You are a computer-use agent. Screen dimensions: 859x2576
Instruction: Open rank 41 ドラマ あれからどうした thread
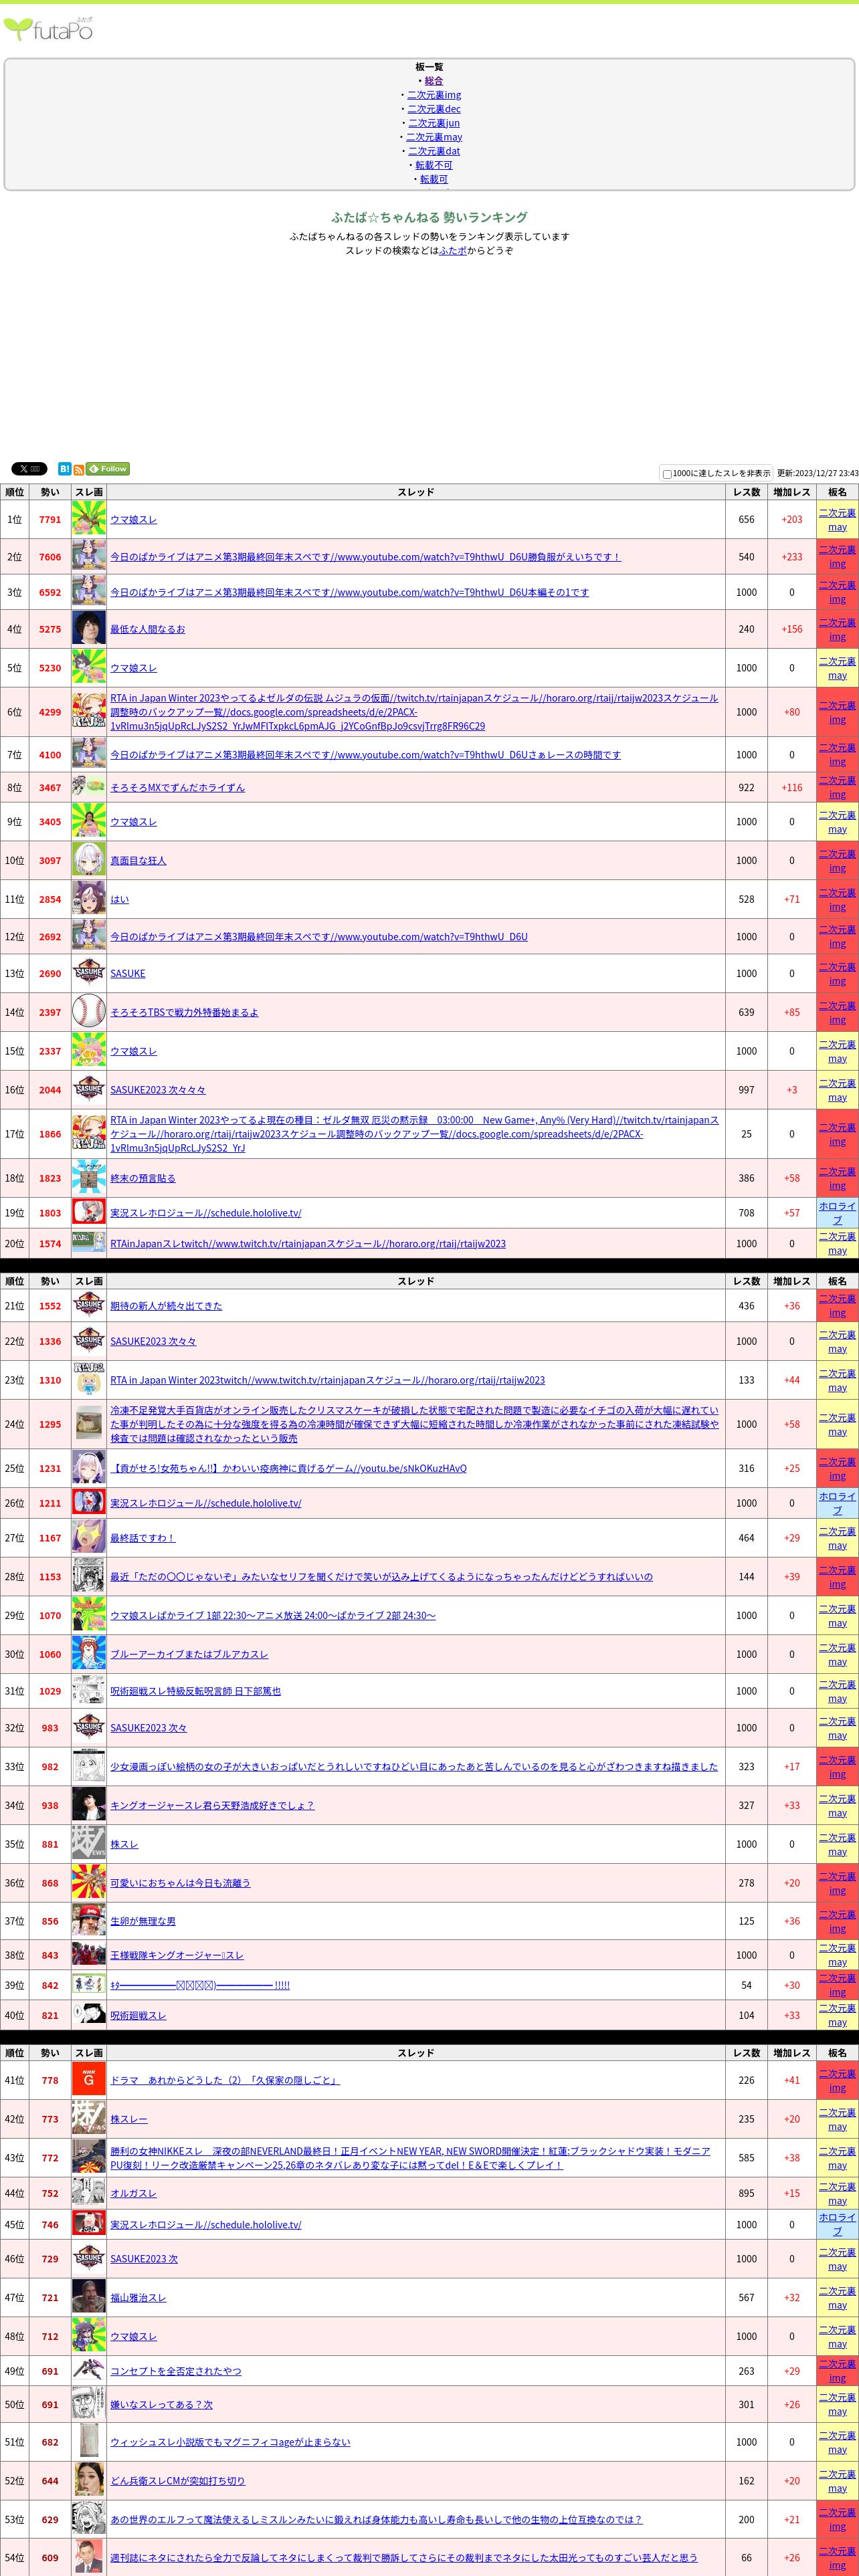coord(225,2081)
